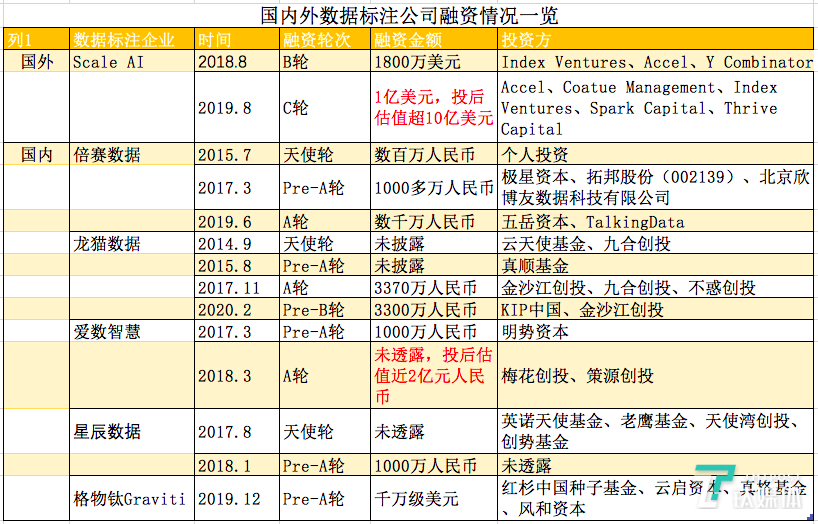Select the cell listing Coatue Management, Spark Capital

tap(656, 107)
